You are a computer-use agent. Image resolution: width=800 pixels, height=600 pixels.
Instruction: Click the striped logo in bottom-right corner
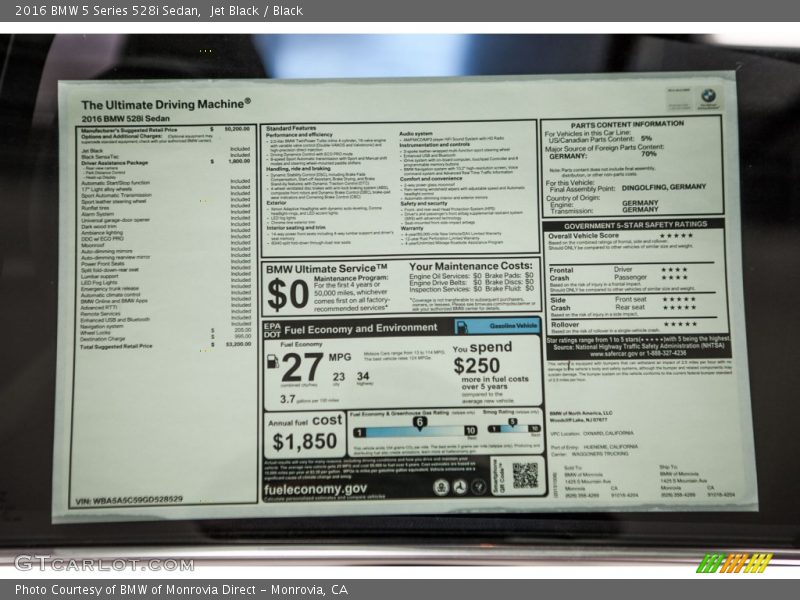click(733, 563)
